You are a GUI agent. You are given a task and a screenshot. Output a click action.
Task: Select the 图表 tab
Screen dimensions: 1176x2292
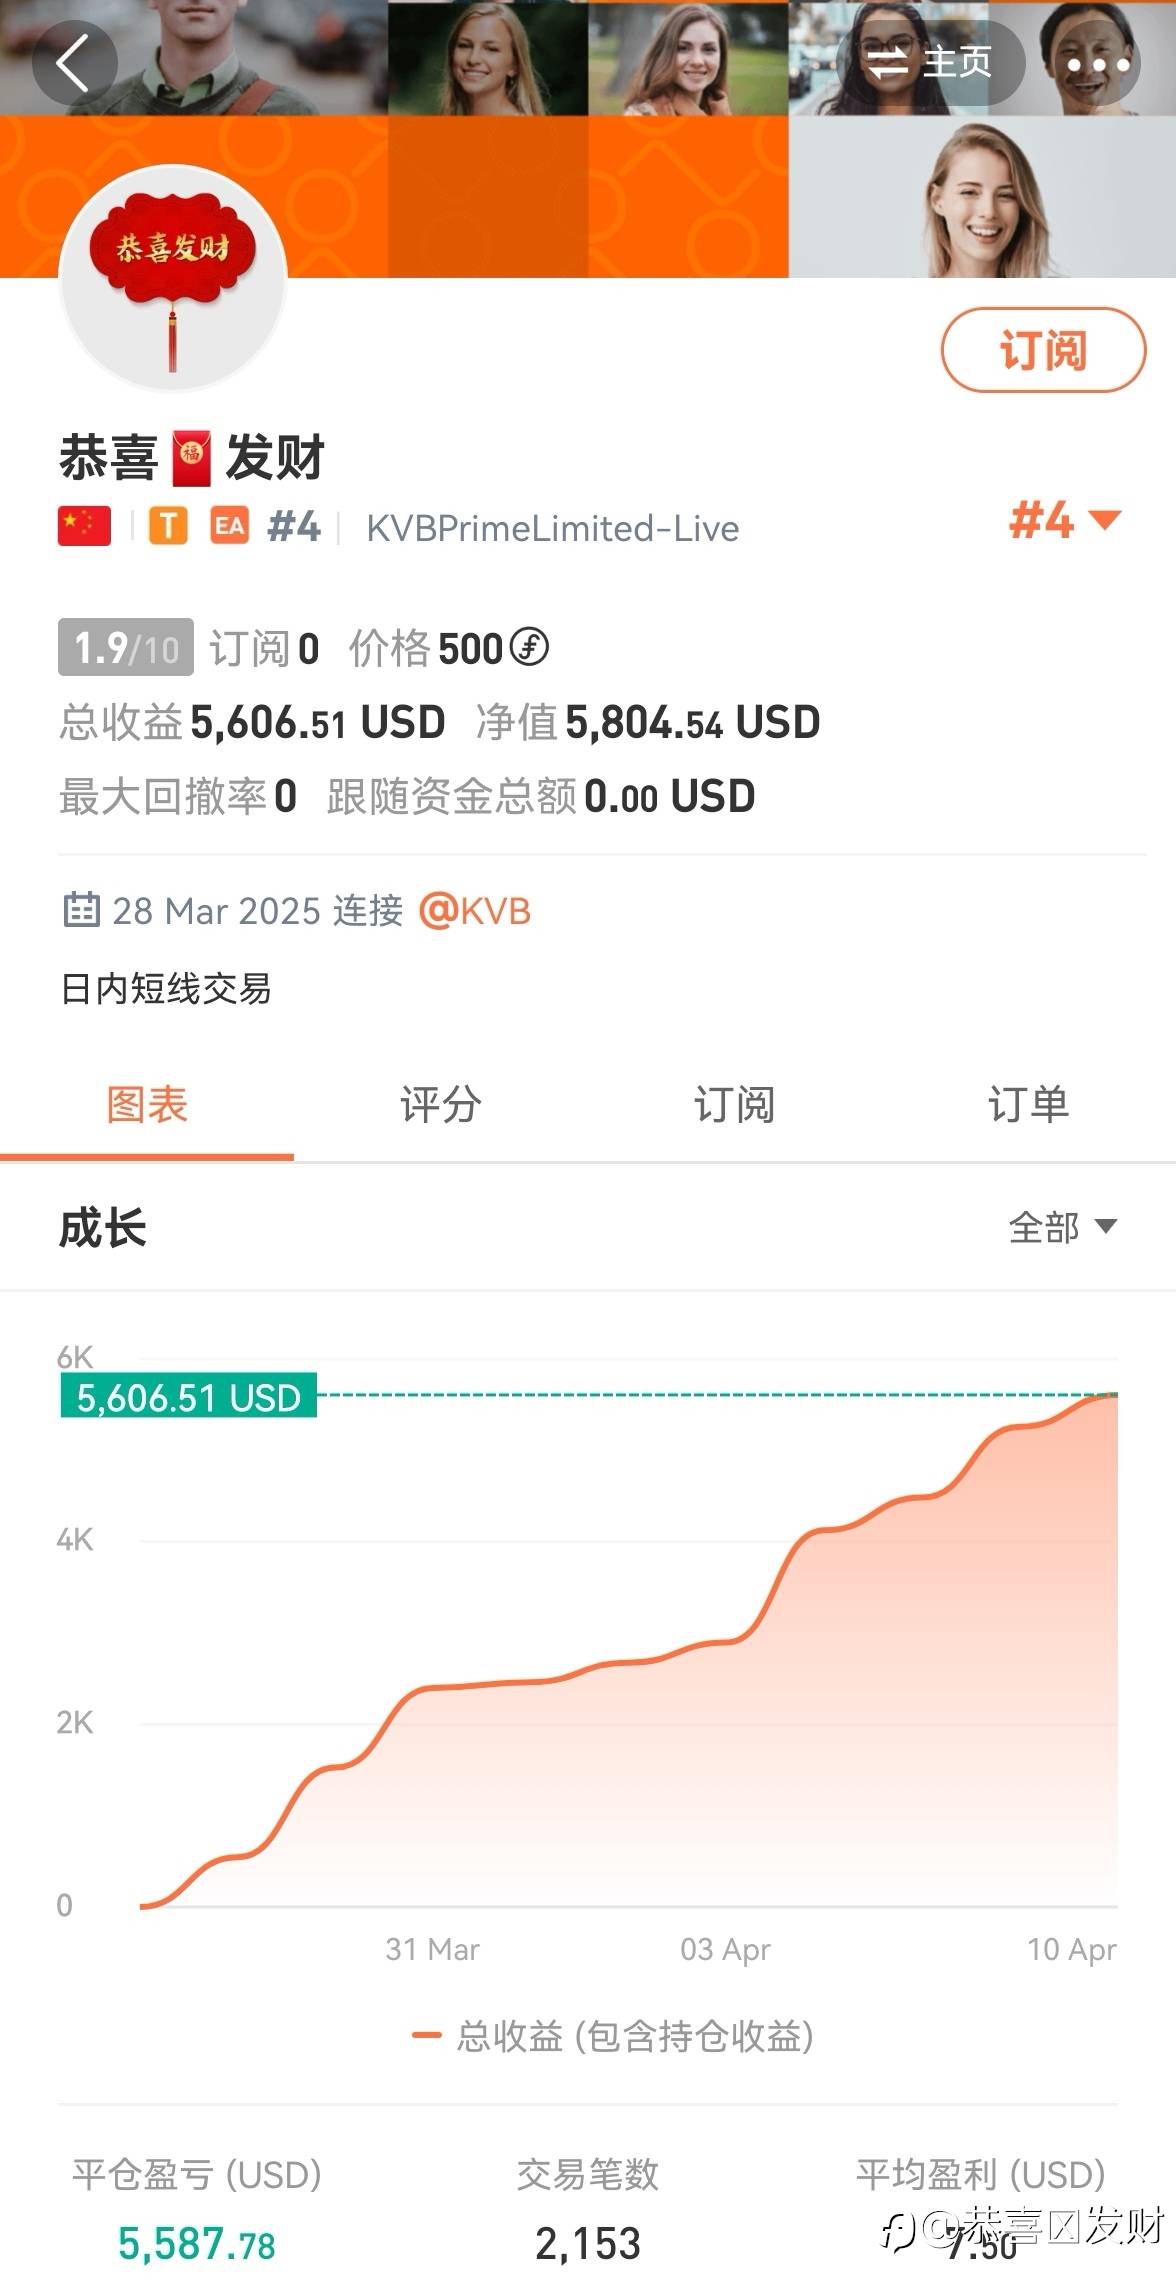(x=147, y=1105)
